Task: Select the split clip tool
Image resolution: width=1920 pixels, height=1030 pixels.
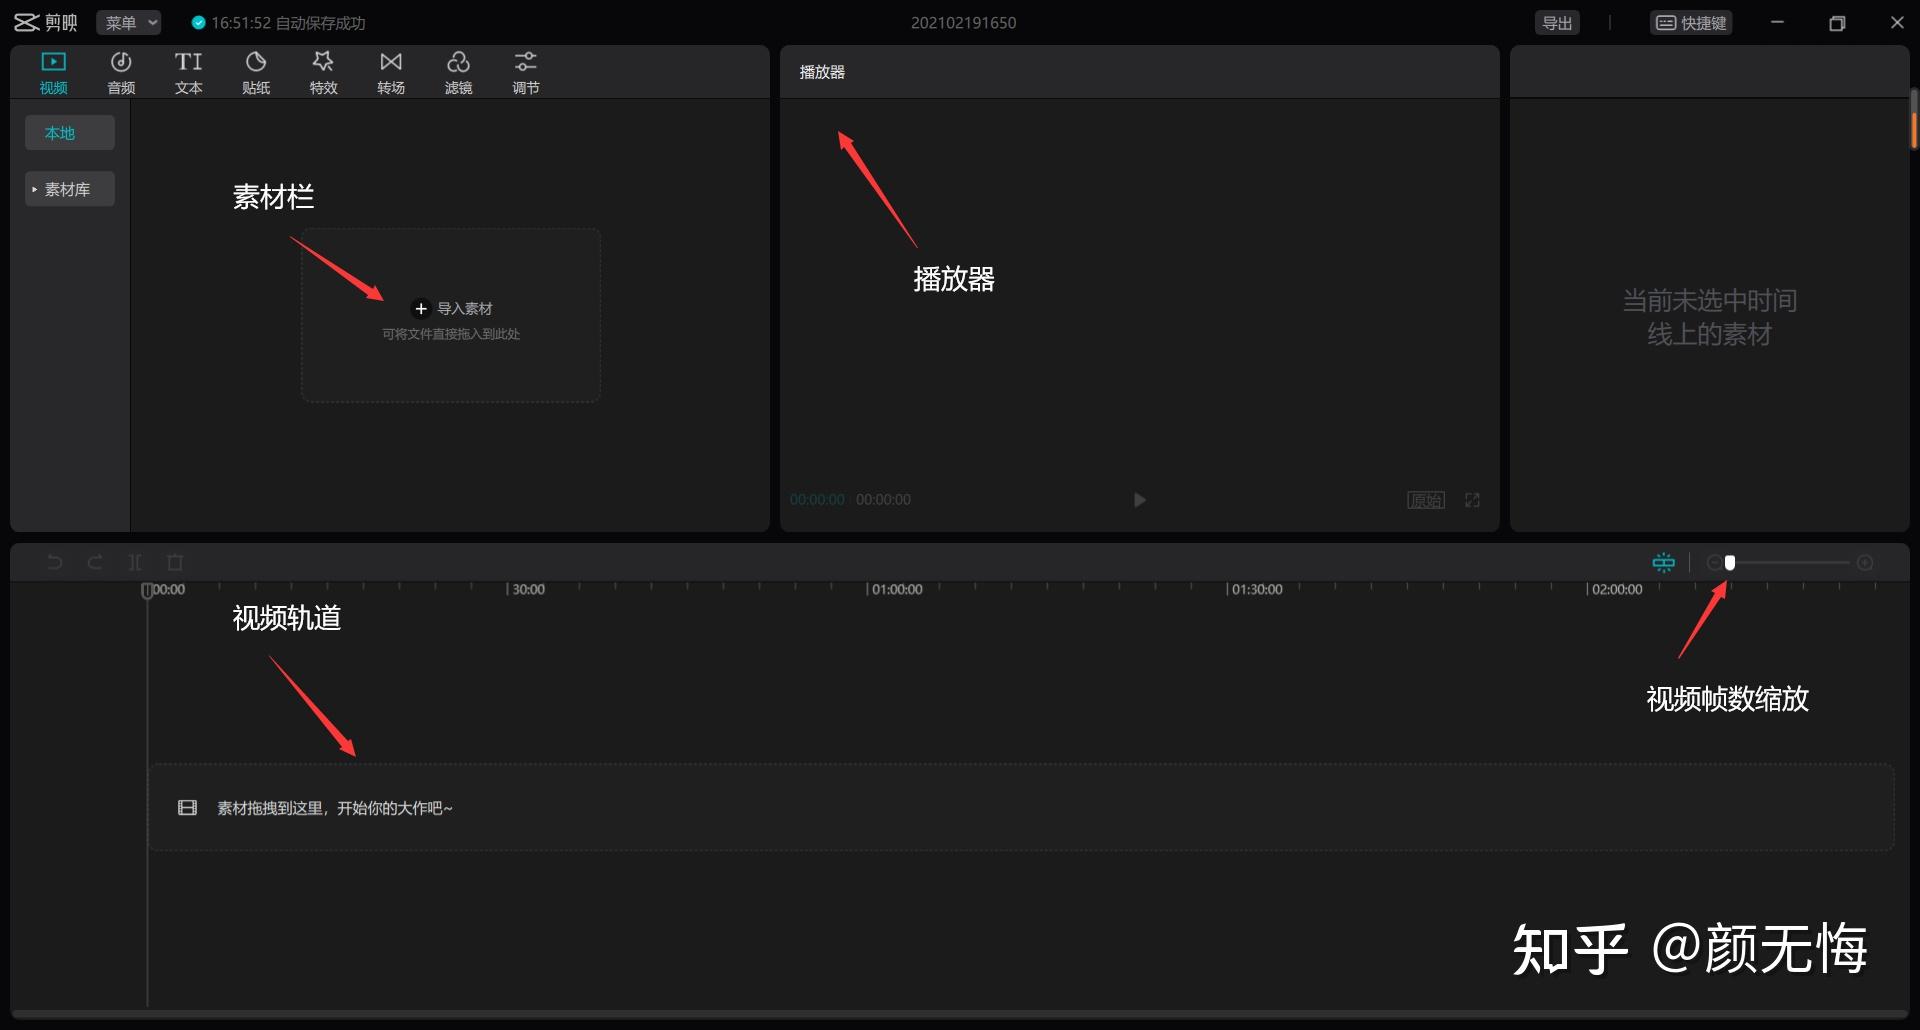Action: click(x=135, y=562)
